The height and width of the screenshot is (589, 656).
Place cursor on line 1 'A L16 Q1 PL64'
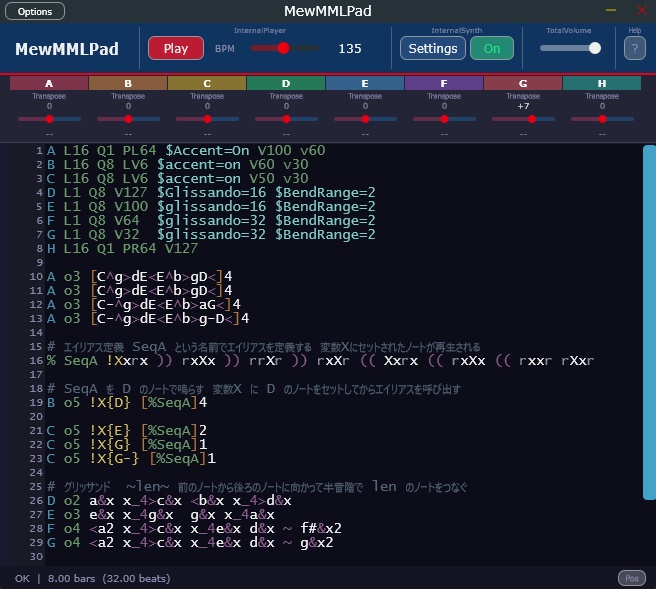[x=101, y=151]
